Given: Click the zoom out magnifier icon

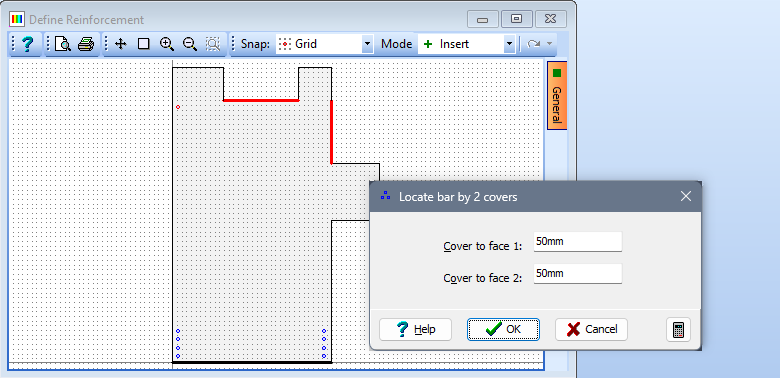Looking at the screenshot, I should pos(190,44).
